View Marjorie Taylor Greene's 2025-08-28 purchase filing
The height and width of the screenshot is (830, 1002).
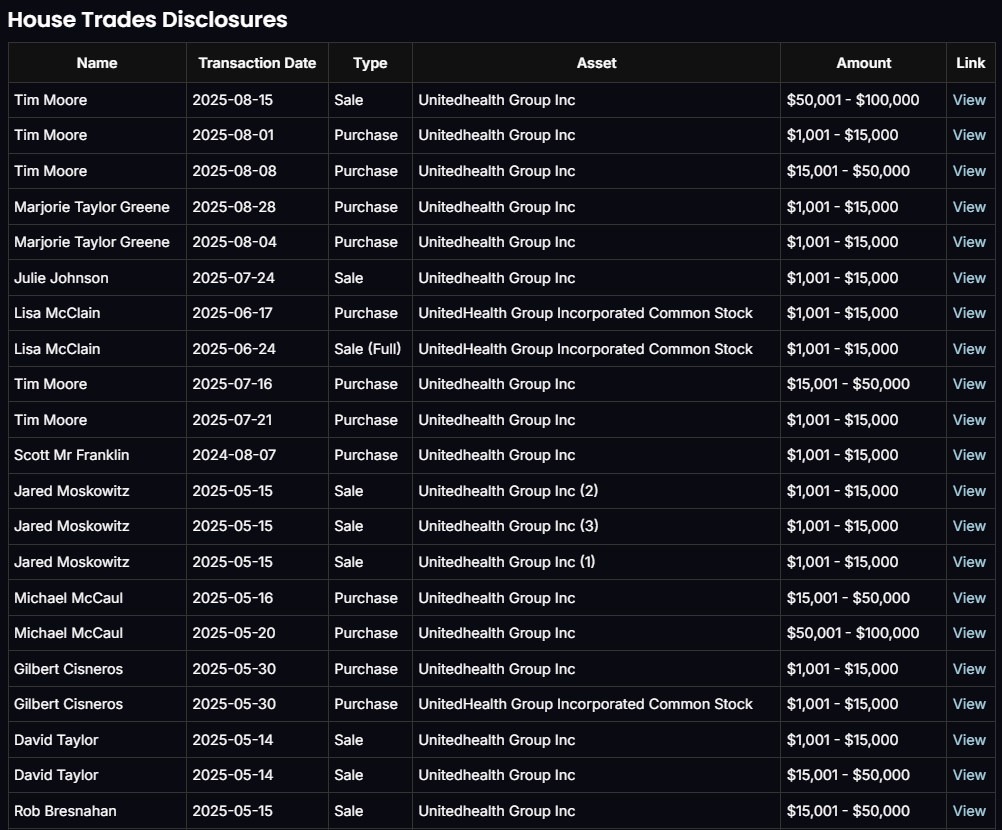click(969, 207)
